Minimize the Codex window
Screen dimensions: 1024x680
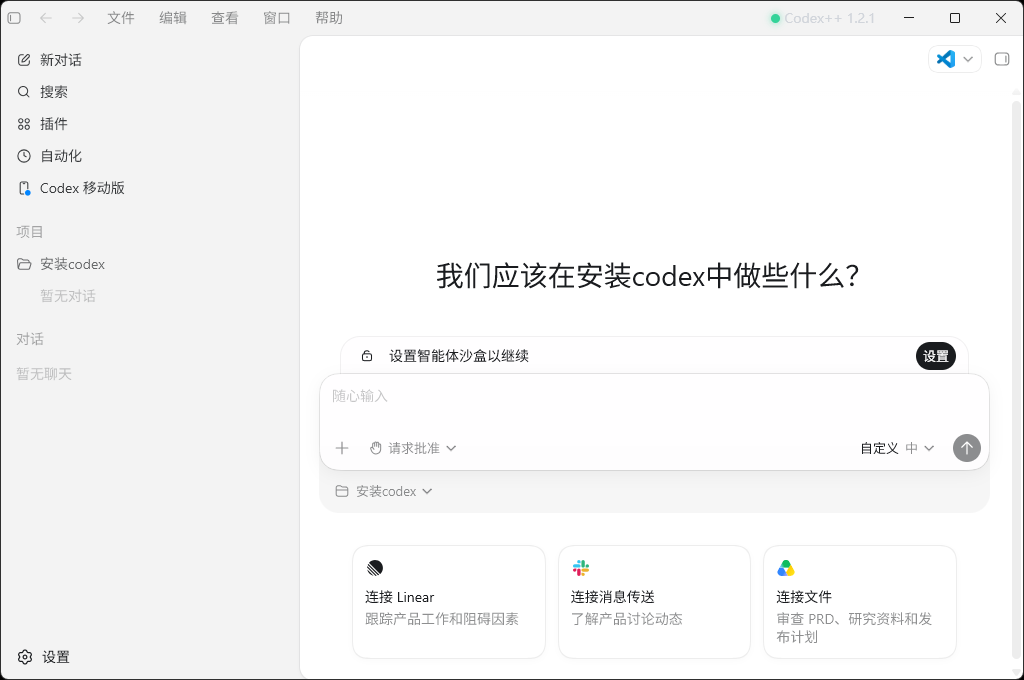click(x=909, y=18)
